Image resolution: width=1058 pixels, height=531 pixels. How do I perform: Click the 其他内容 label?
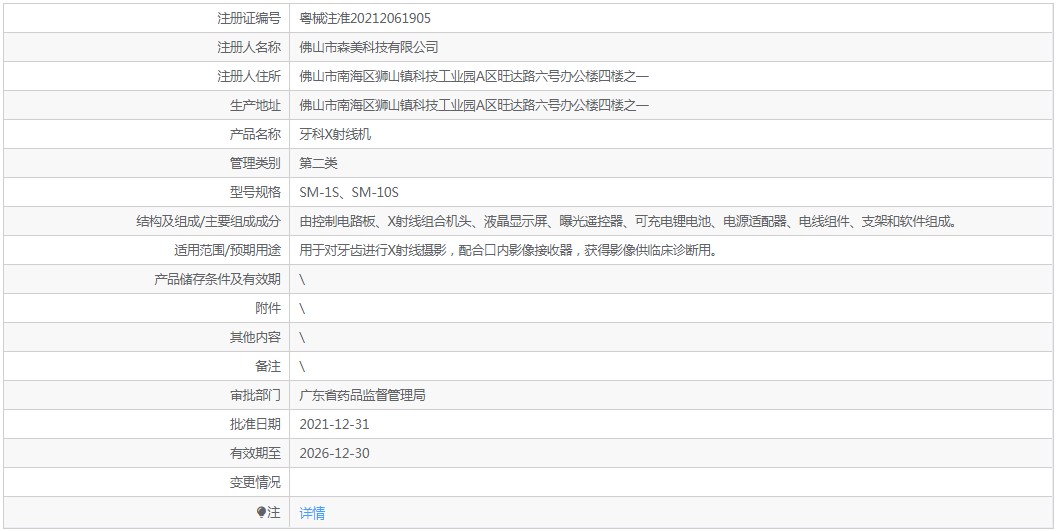255,337
